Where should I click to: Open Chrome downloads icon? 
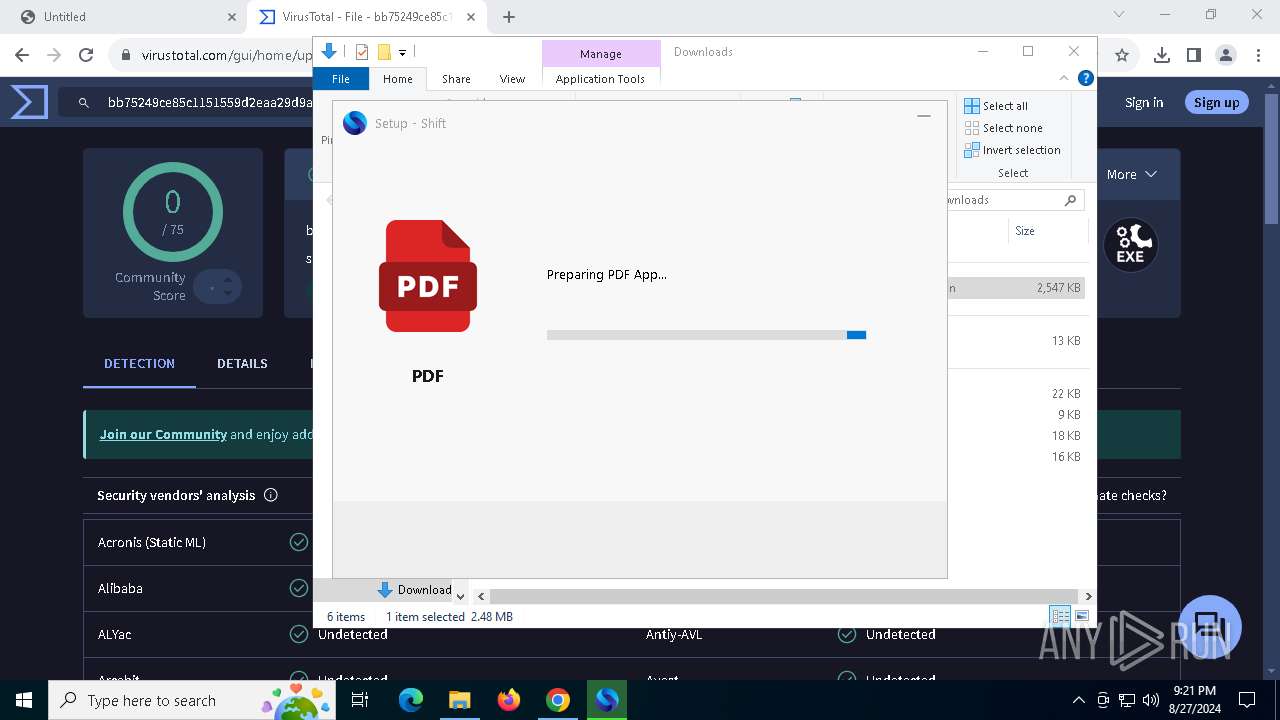1162,55
